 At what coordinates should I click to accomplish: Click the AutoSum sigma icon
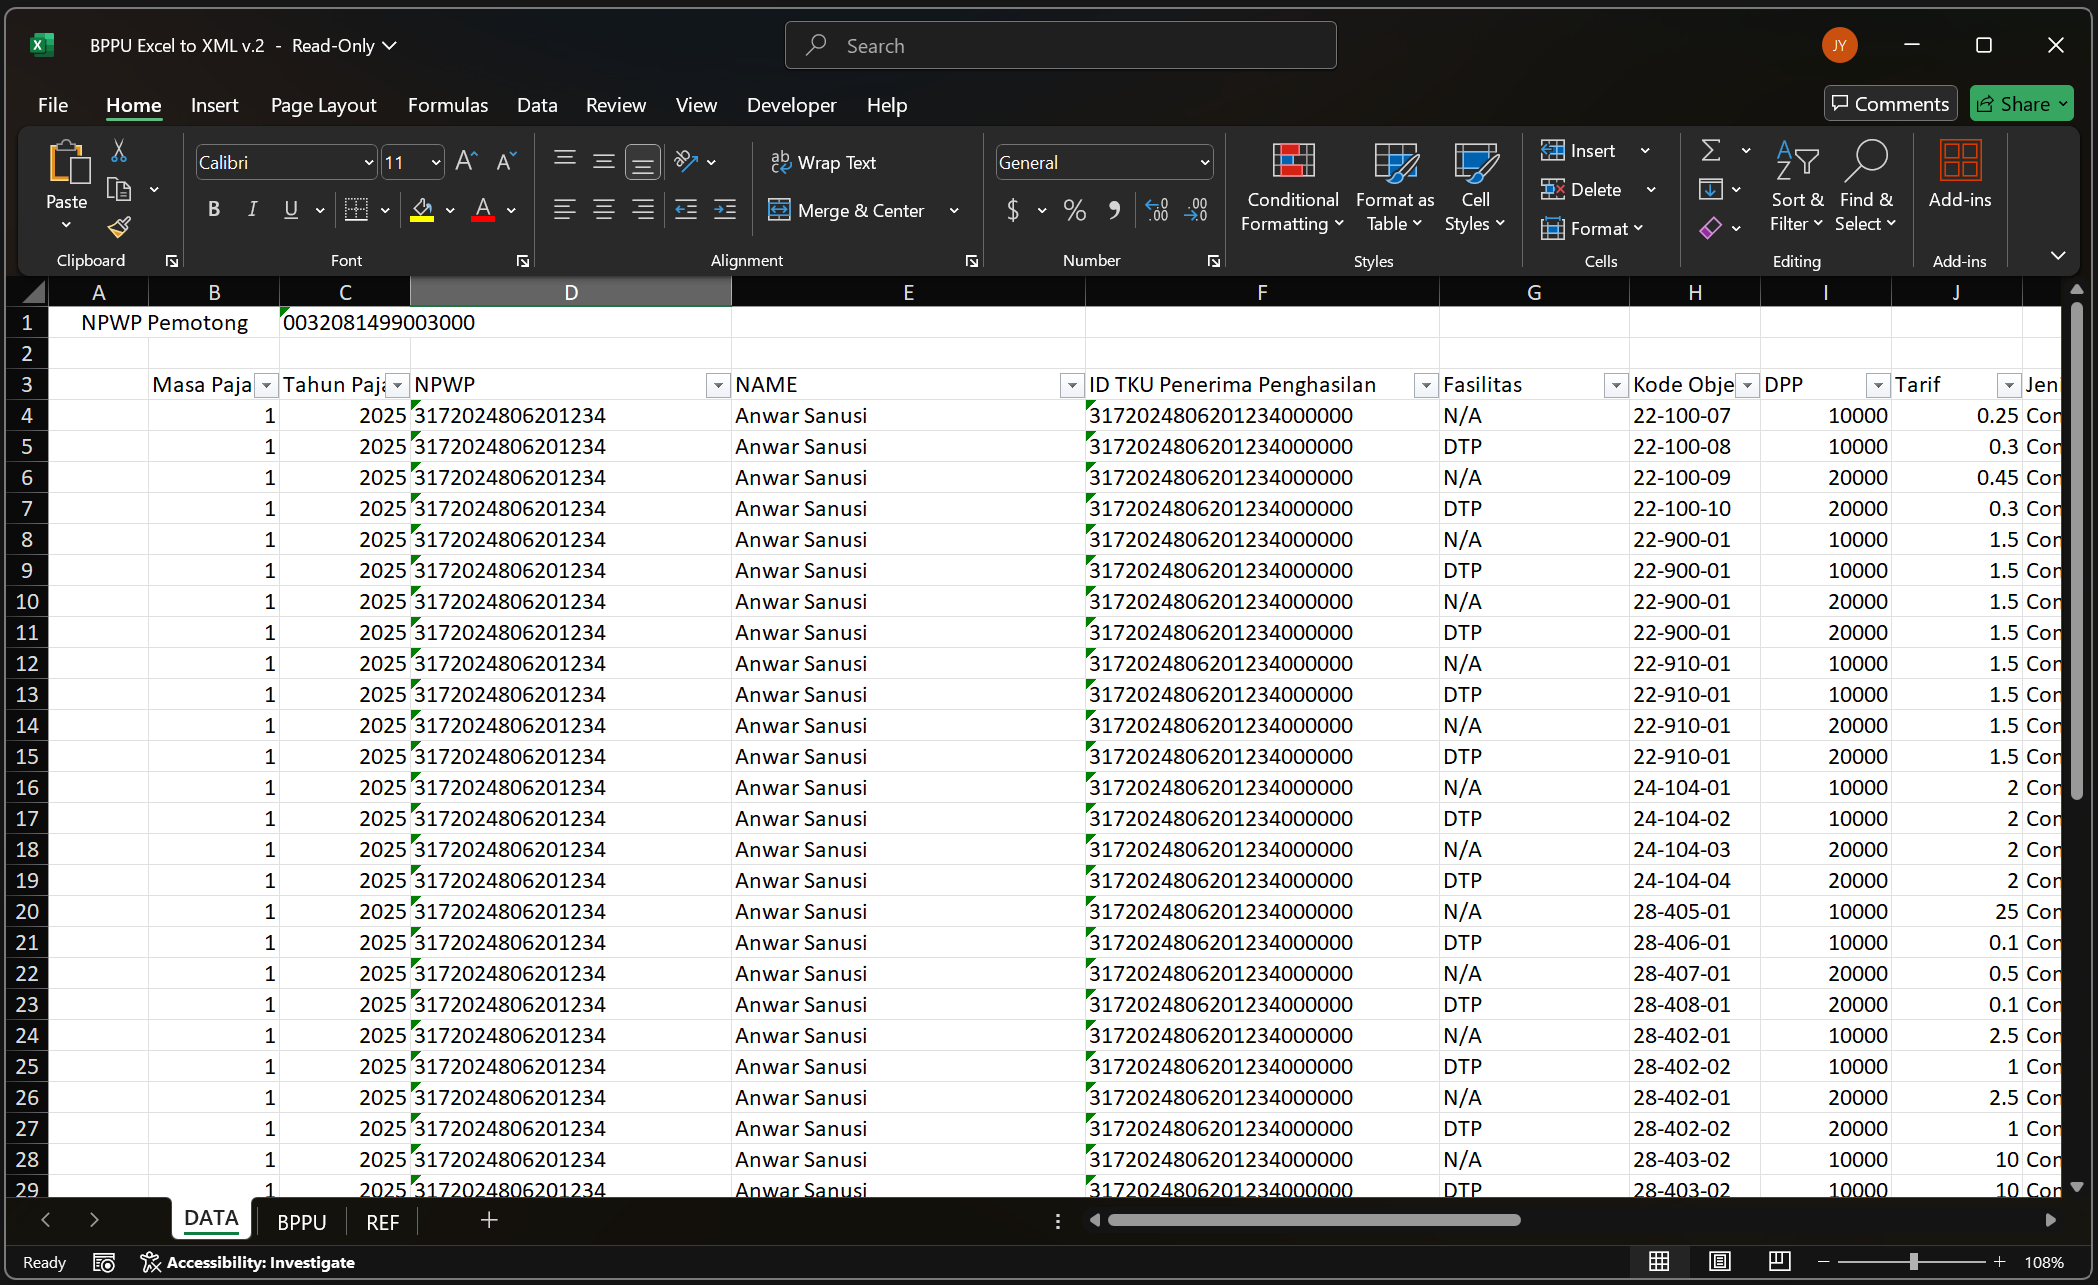(1711, 151)
